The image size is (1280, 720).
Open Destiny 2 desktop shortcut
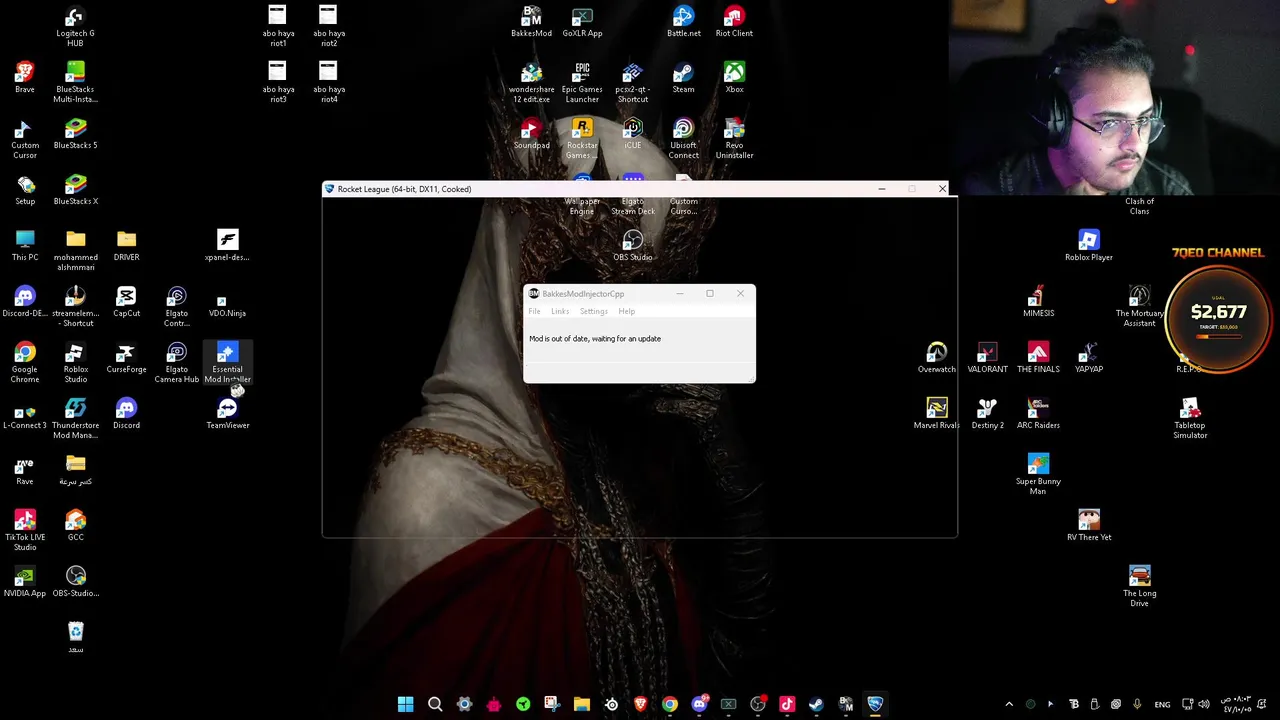(987, 414)
